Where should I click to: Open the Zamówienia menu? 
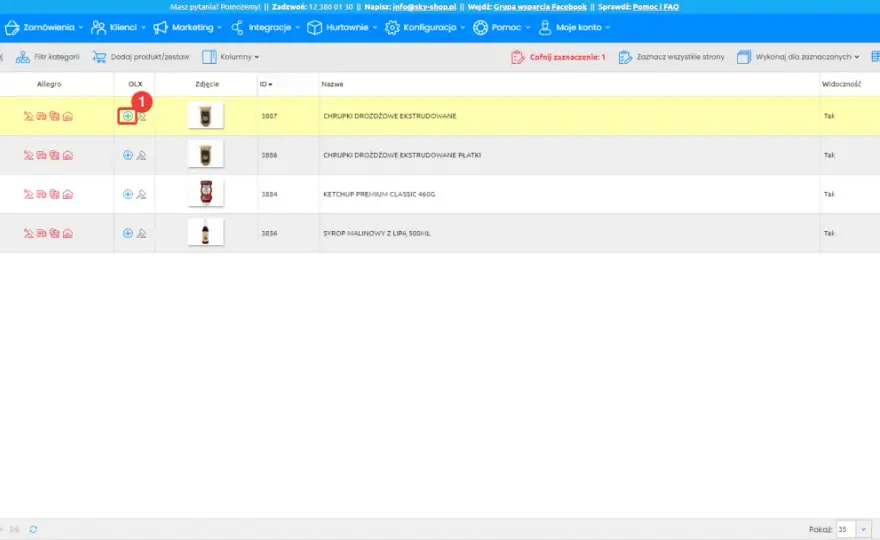tap(44, 27)
